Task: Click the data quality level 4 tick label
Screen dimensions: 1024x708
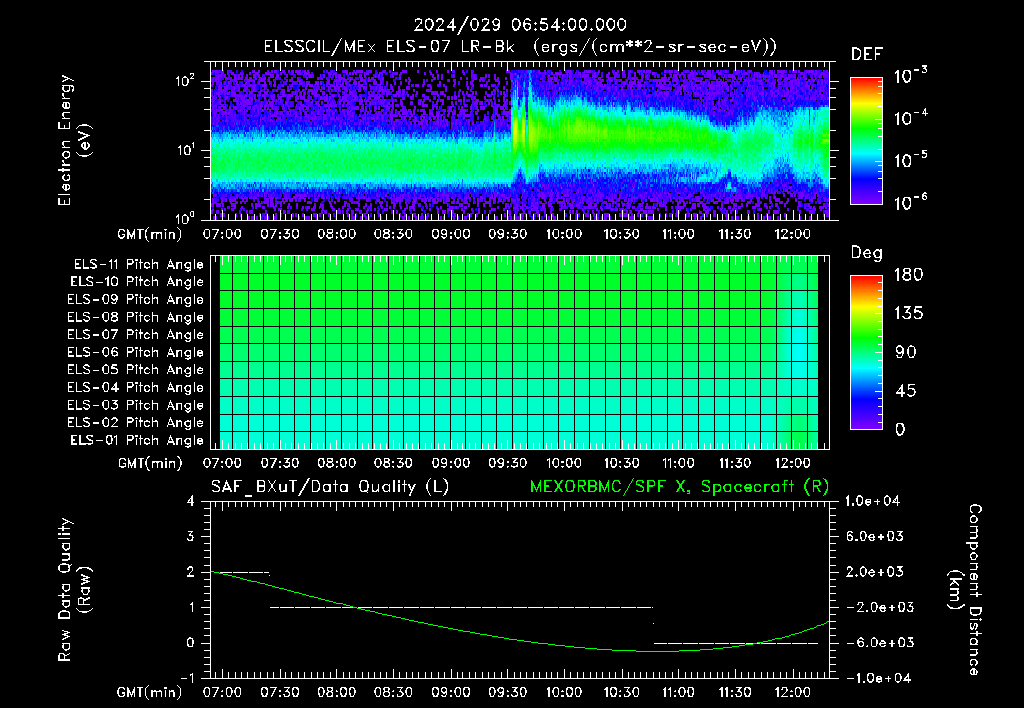Action: (191, 501)
